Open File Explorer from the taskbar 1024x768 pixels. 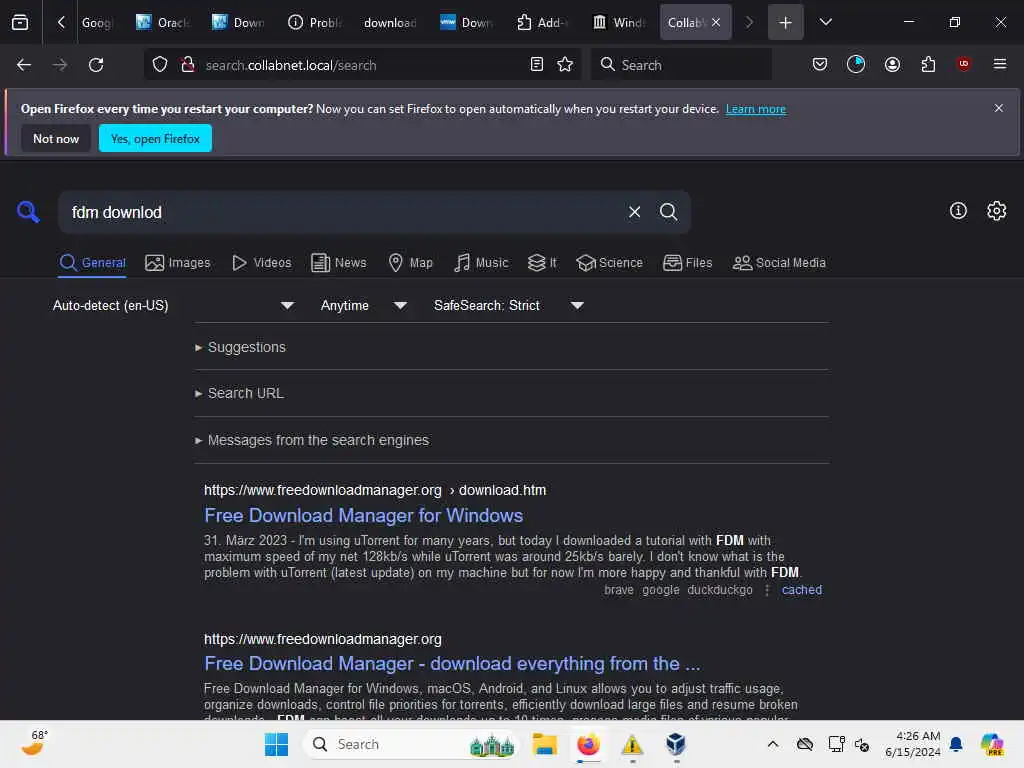[x=544, y=744]
